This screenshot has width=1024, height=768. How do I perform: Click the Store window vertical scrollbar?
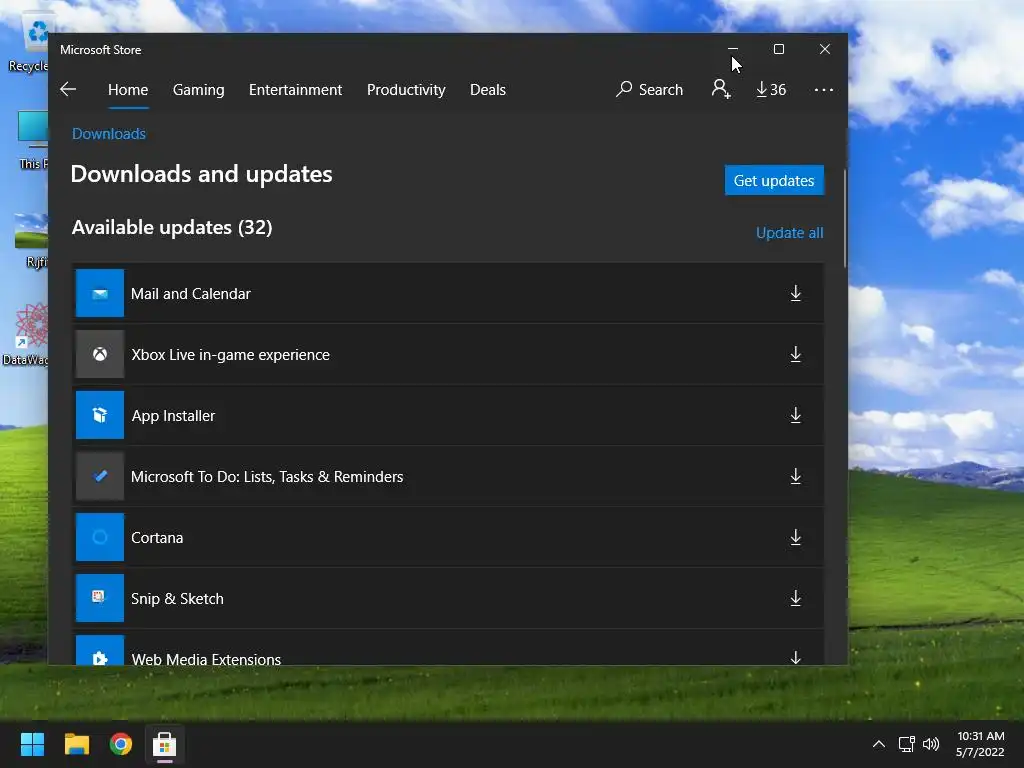point(844,218)
